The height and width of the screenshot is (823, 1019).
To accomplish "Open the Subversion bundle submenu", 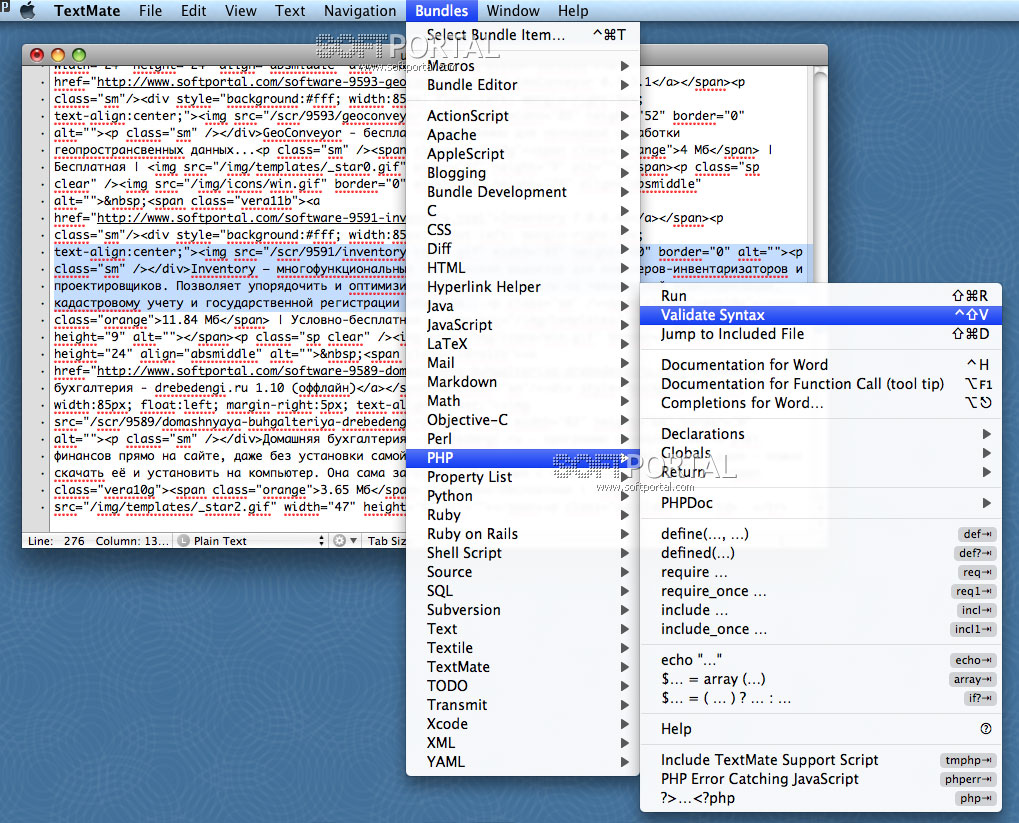I will [522, 610].
